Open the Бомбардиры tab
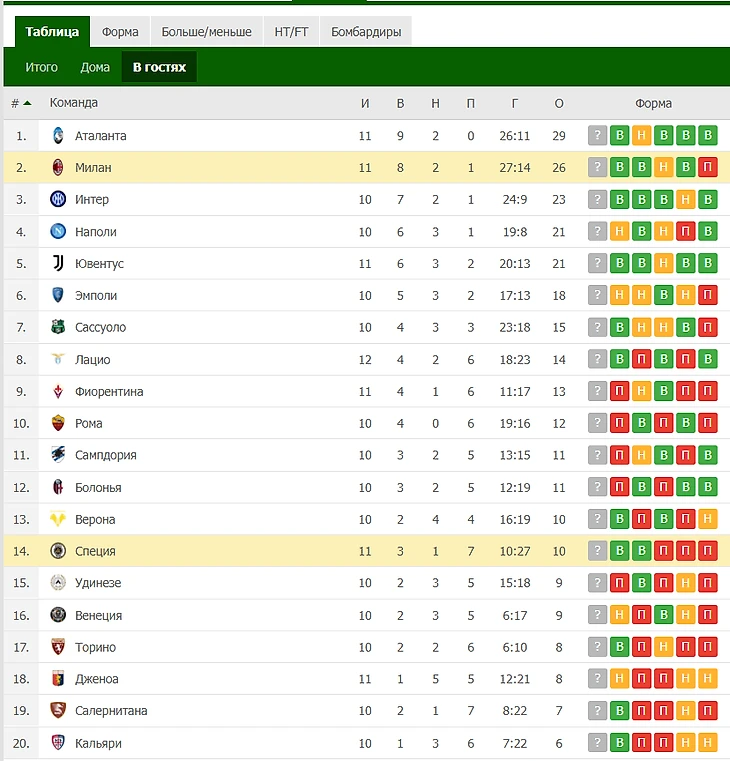This screenshot has height=761, width=730. (366, 32)
